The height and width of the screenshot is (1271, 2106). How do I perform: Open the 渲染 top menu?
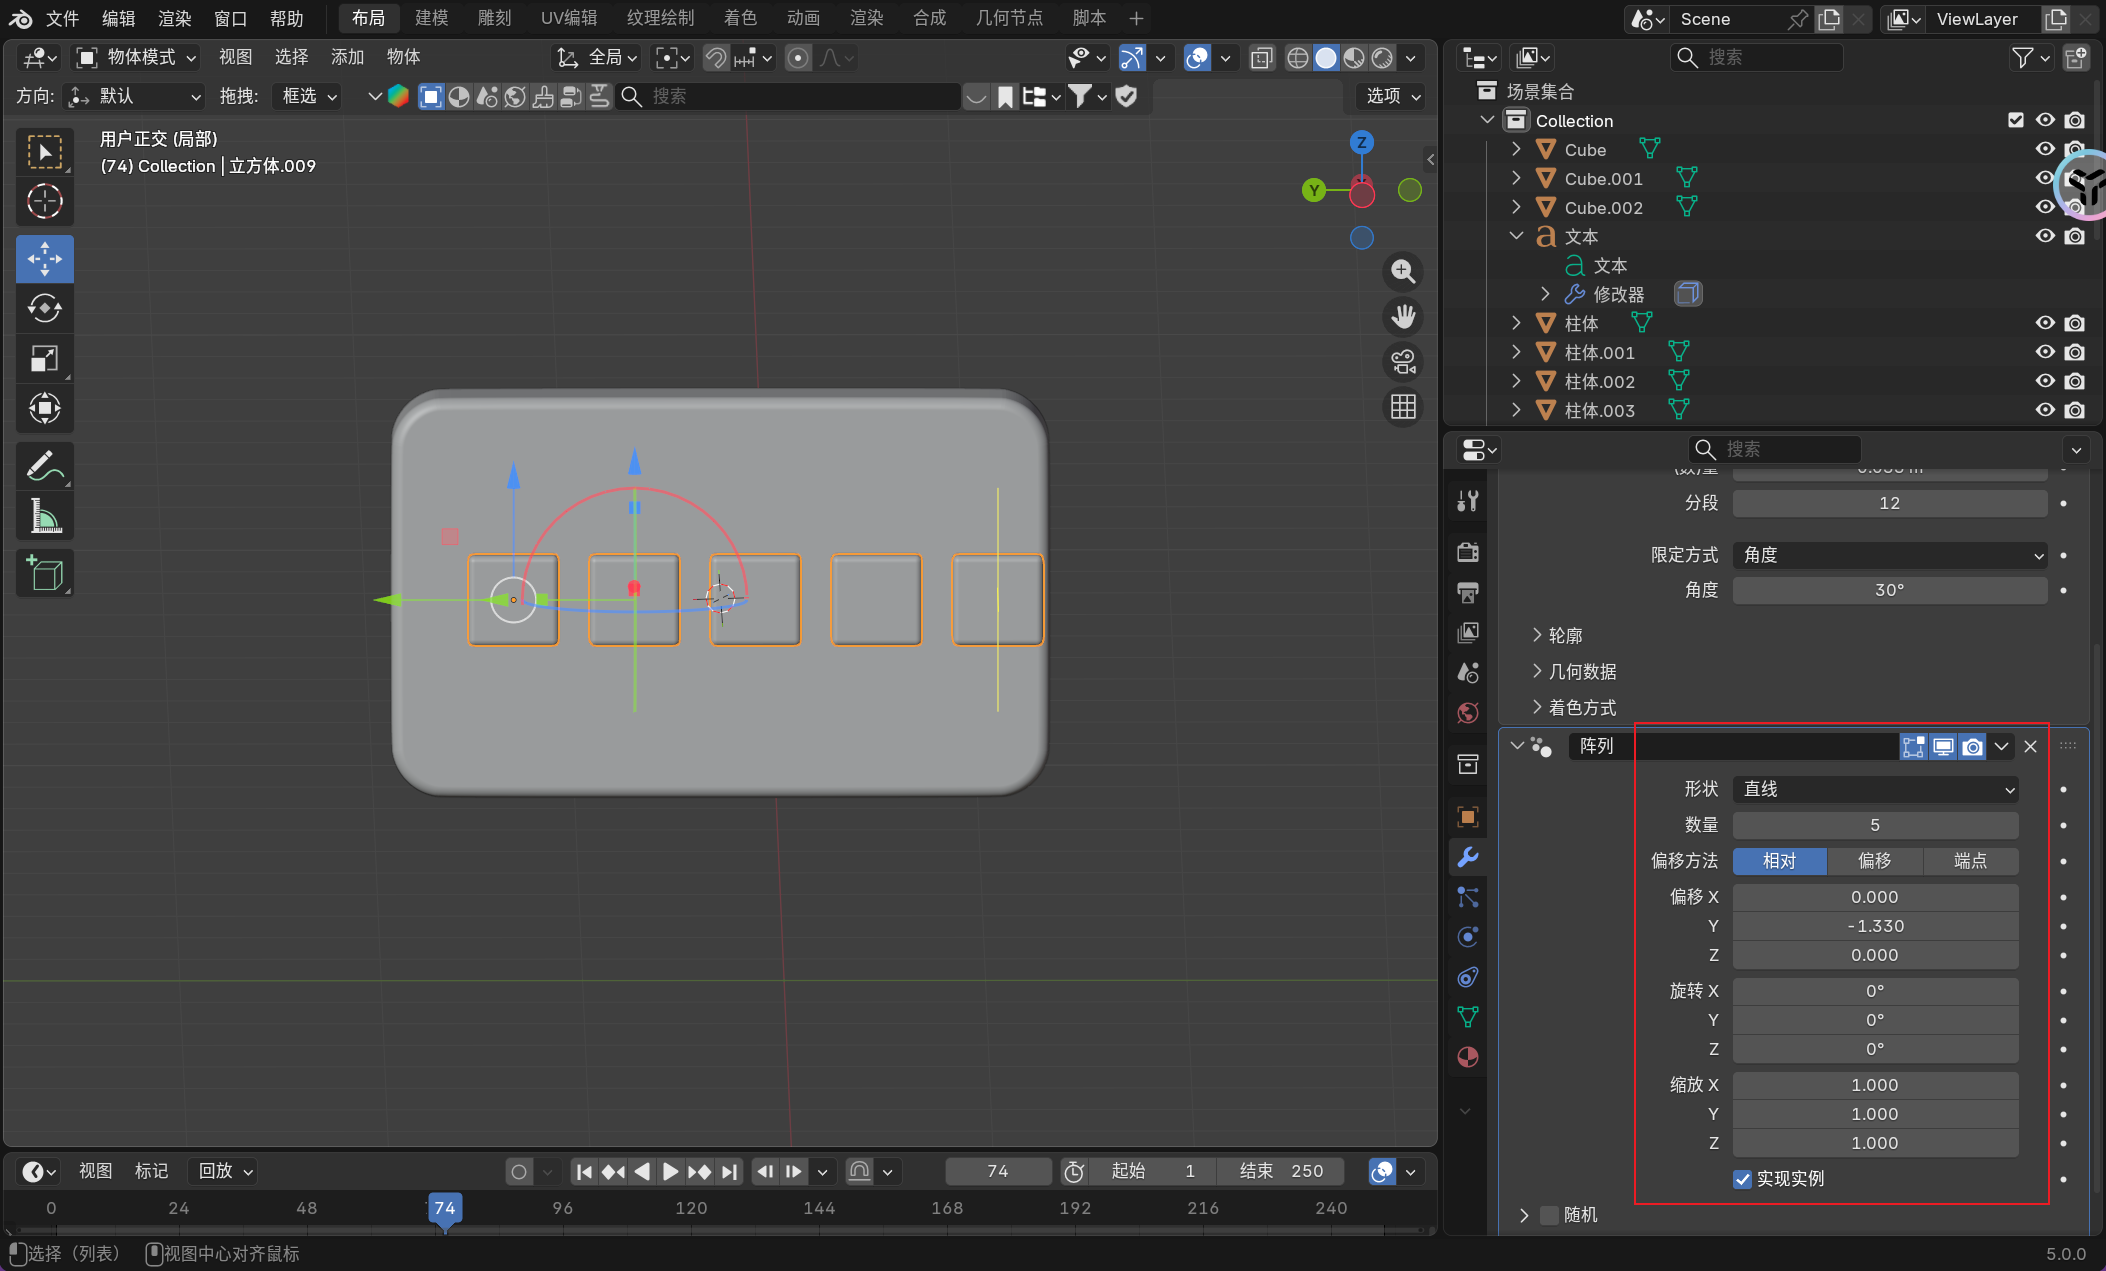(x=174, y=18)
